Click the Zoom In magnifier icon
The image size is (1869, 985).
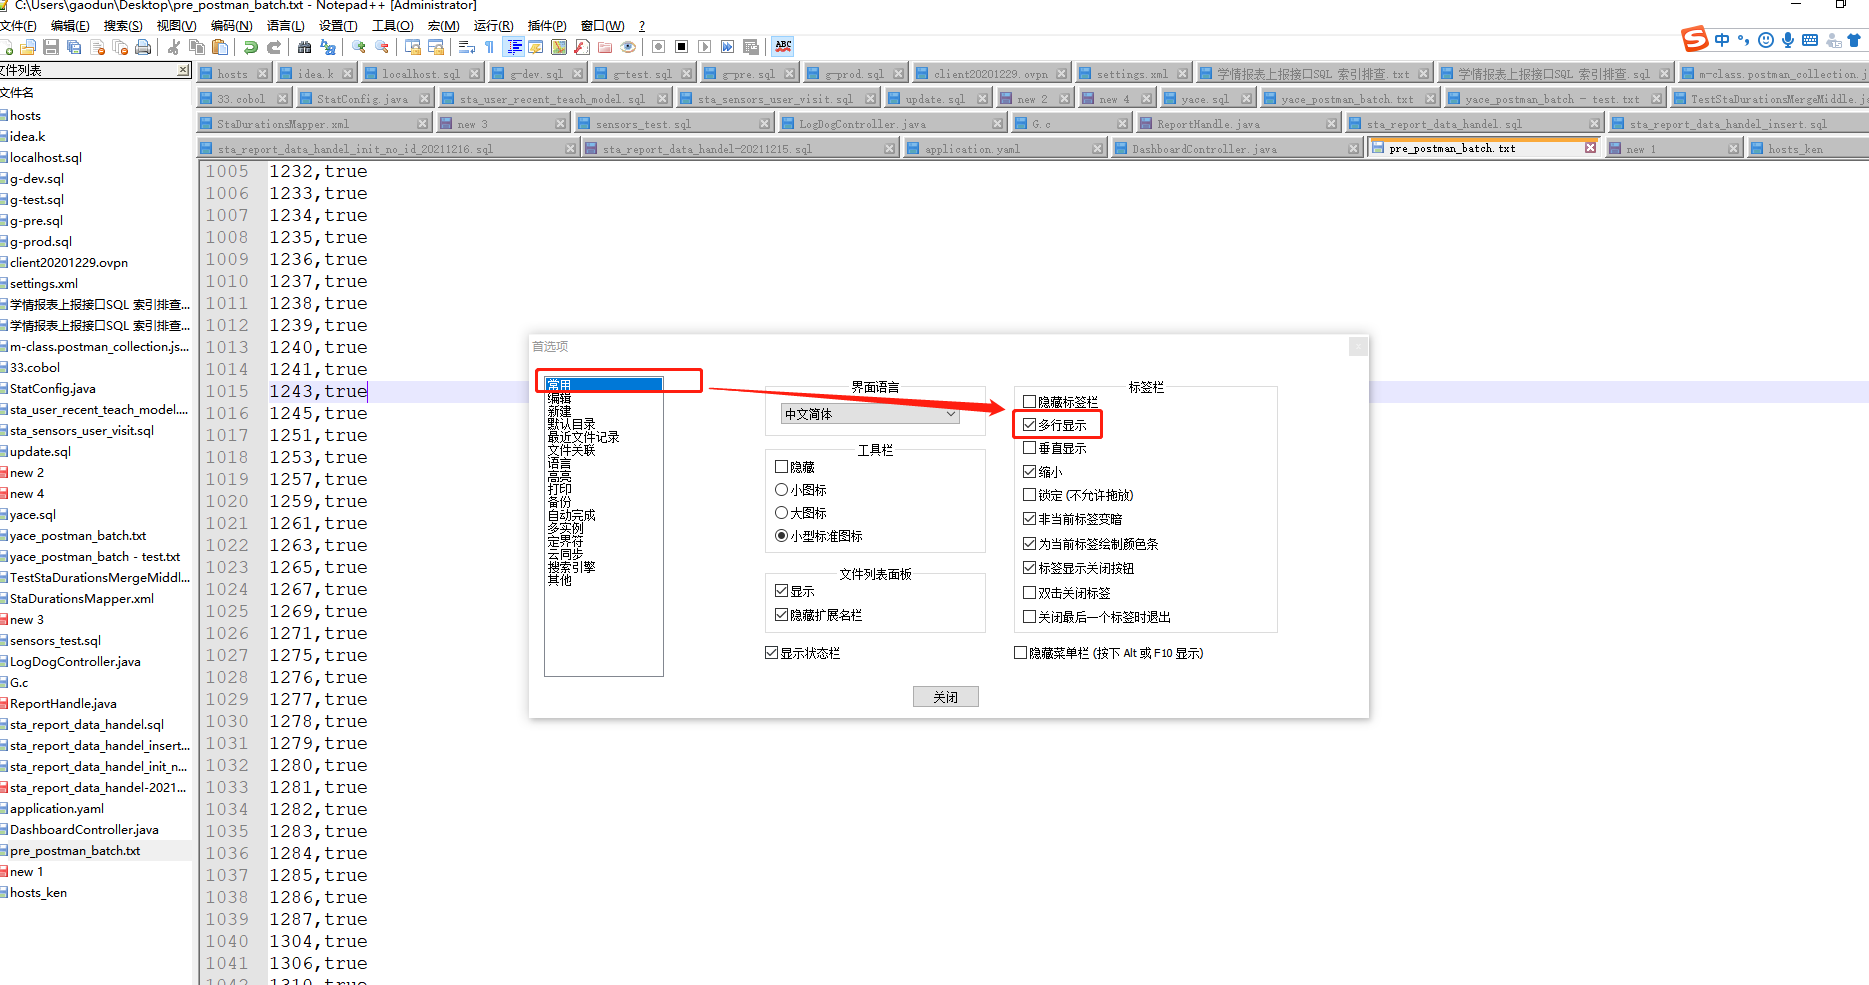360,46
